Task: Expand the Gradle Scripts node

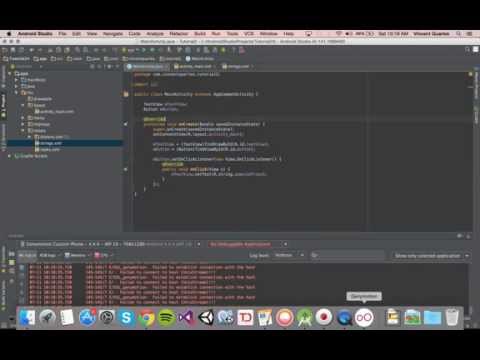Action: [10, 156]
